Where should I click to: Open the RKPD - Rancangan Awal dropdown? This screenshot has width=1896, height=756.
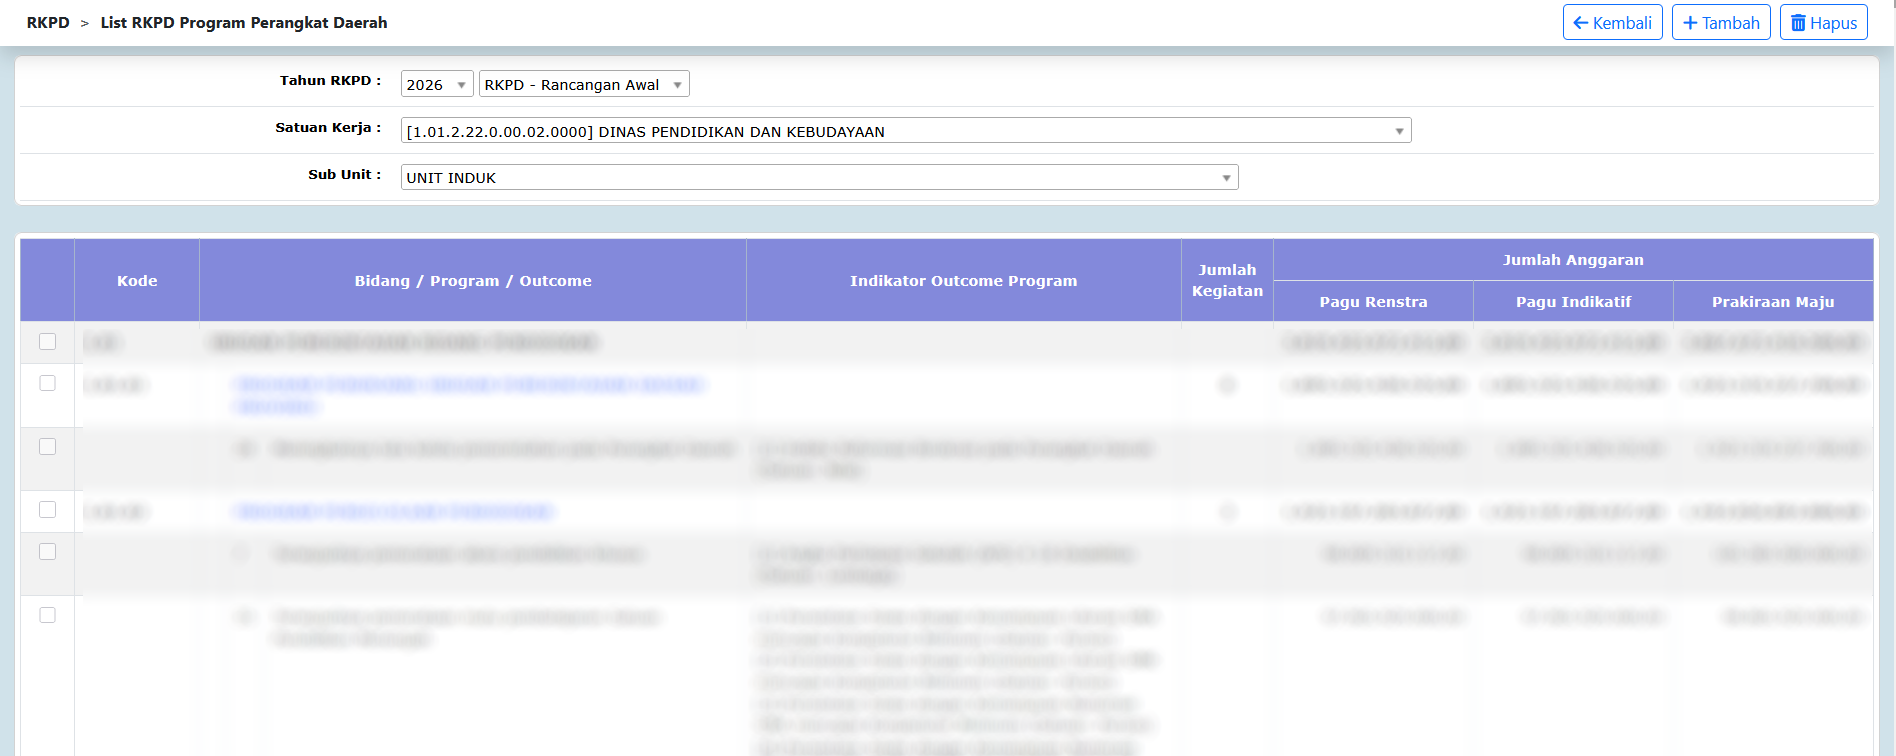pos(584,84)
